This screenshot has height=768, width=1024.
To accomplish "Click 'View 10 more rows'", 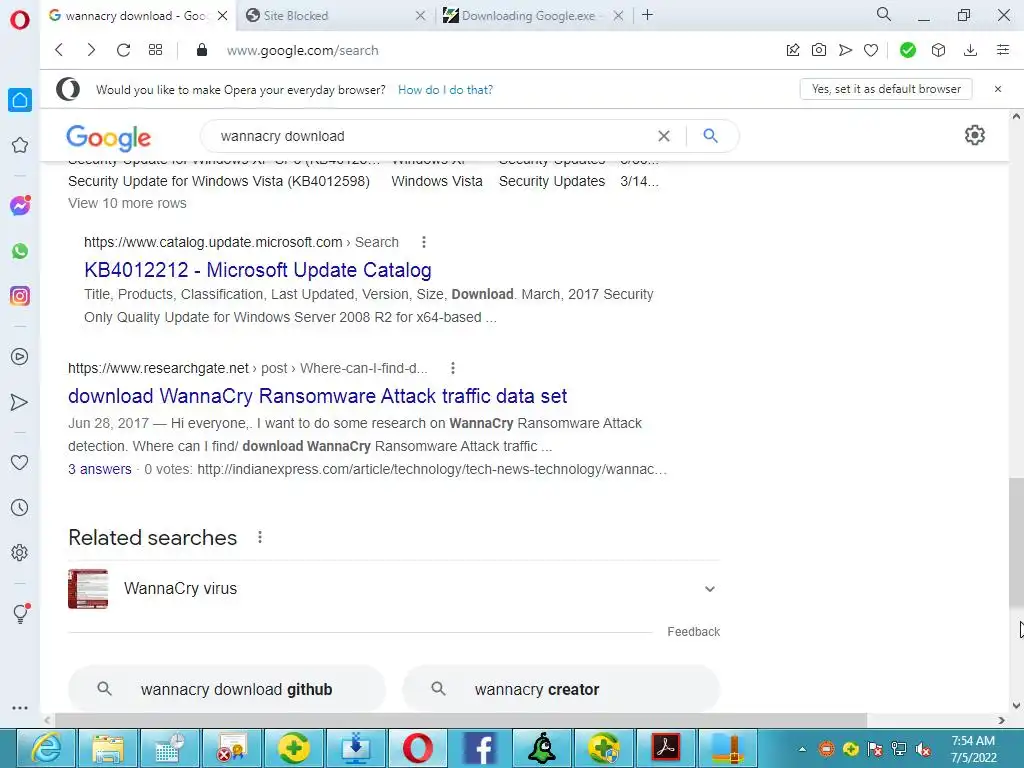I will tap(127, 203).
